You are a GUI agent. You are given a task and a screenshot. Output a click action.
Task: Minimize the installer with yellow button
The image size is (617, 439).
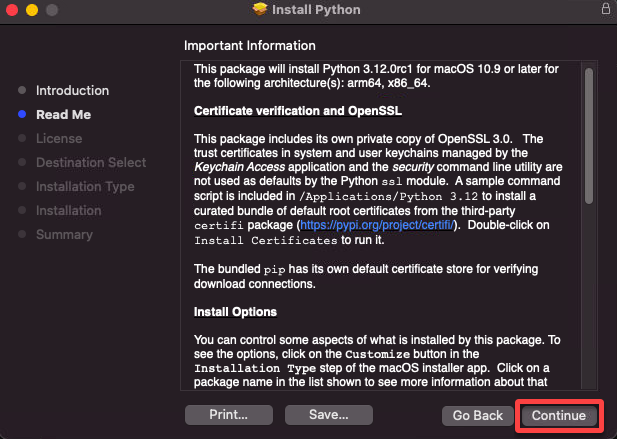click(x=32, y=10)
